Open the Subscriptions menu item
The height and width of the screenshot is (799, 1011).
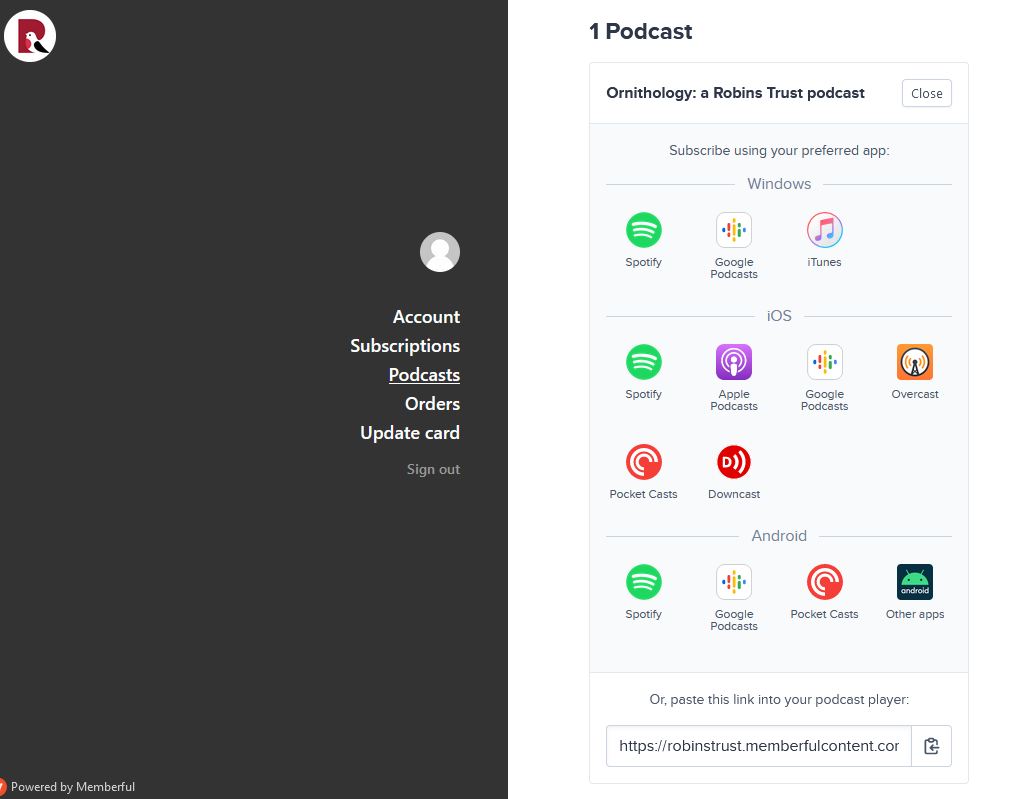pos(405,346)
